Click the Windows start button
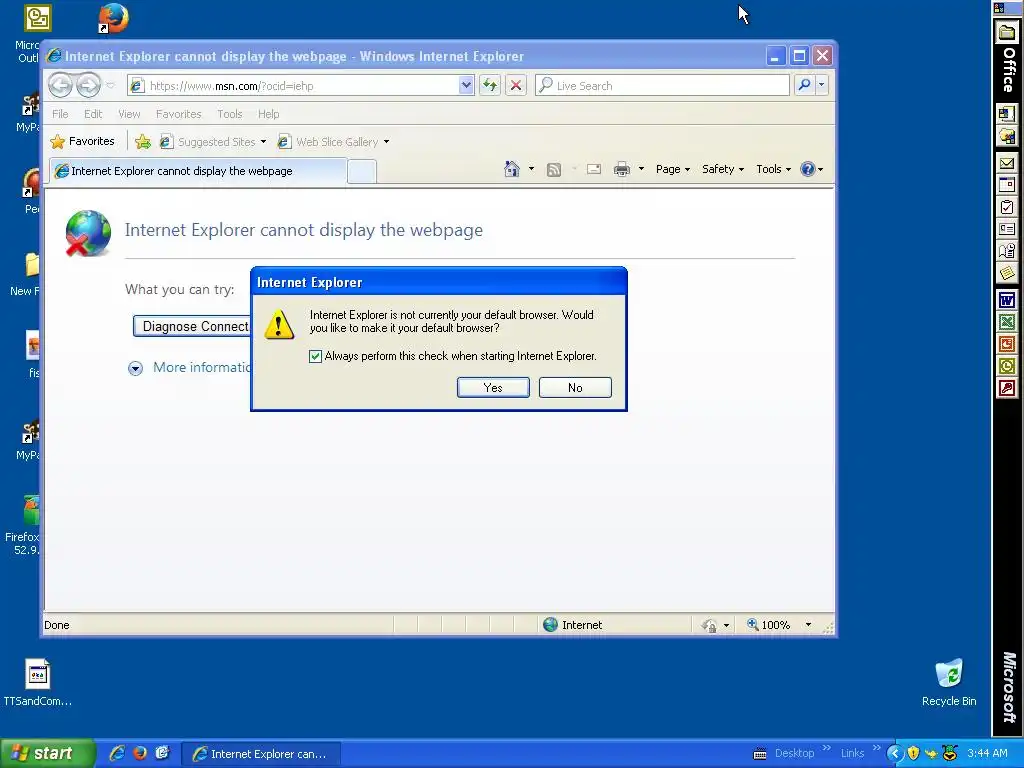Viewport: 1024px width, 768px height. [x=47, y=753]
